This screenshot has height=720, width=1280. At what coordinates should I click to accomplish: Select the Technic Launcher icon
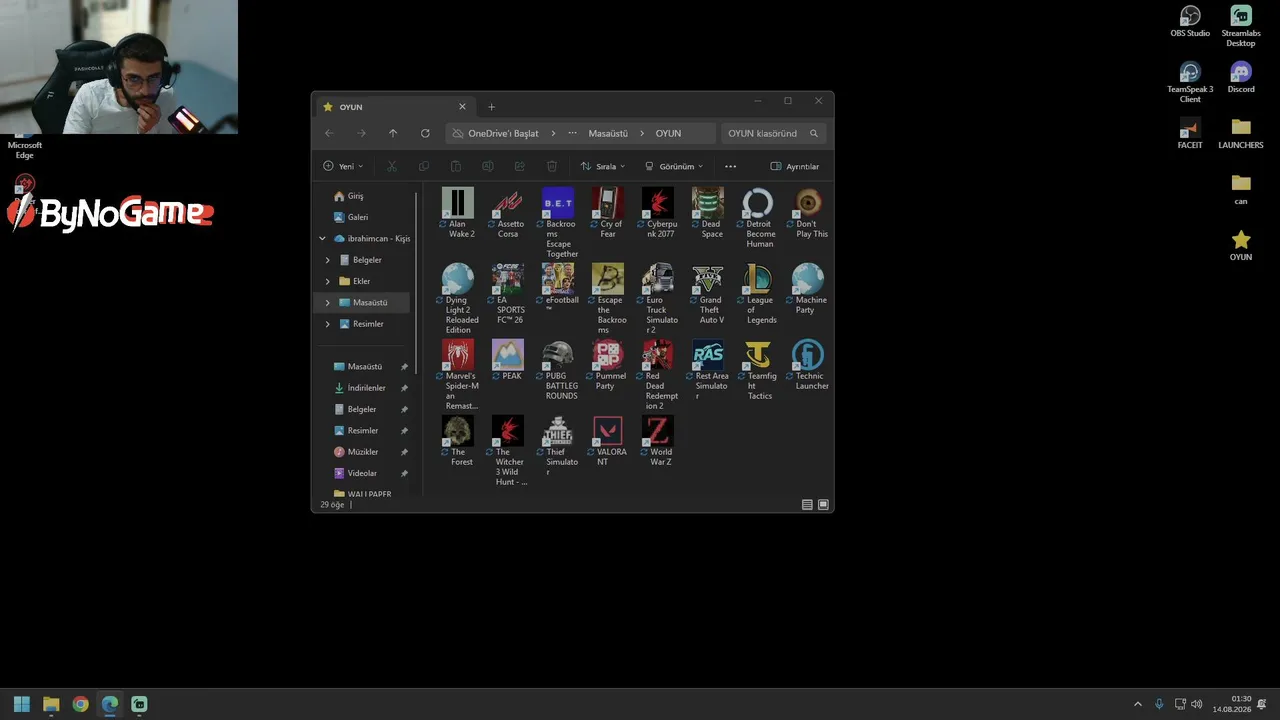point(808,355)
